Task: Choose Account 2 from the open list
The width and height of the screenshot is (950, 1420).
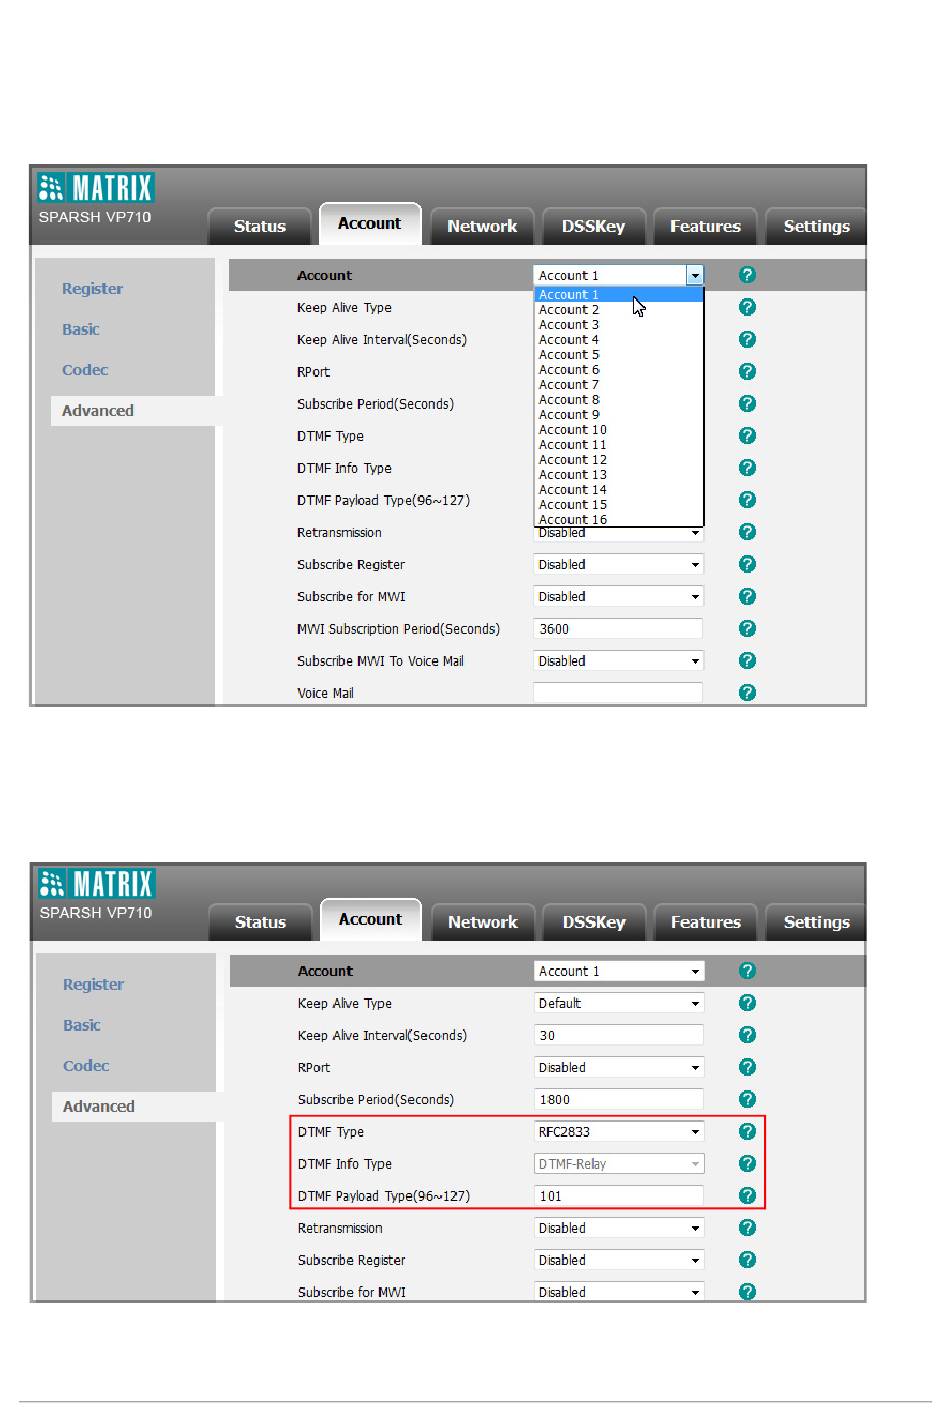Action: pyautogui.click(x=619, y=310)
